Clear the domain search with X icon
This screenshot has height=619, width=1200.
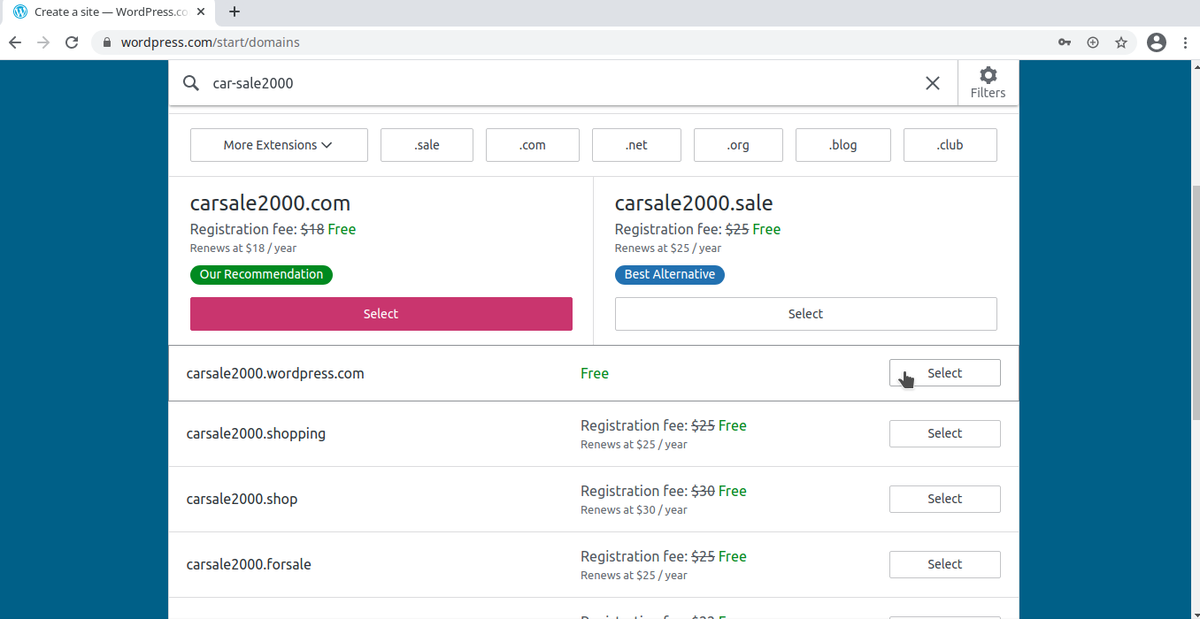point(932,83)
